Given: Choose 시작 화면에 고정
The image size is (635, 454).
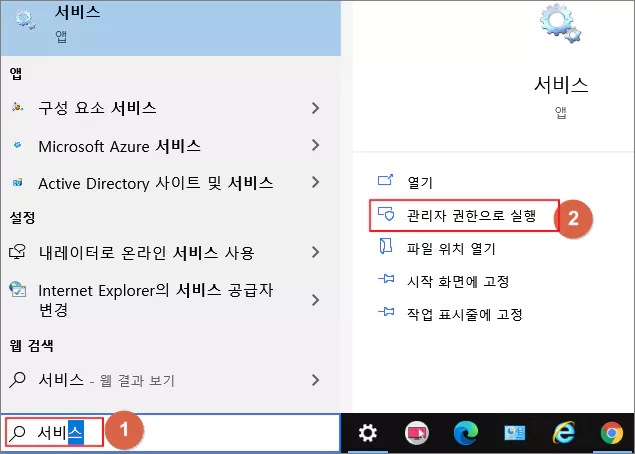Looking at the screenshot, I should [458, 281].
